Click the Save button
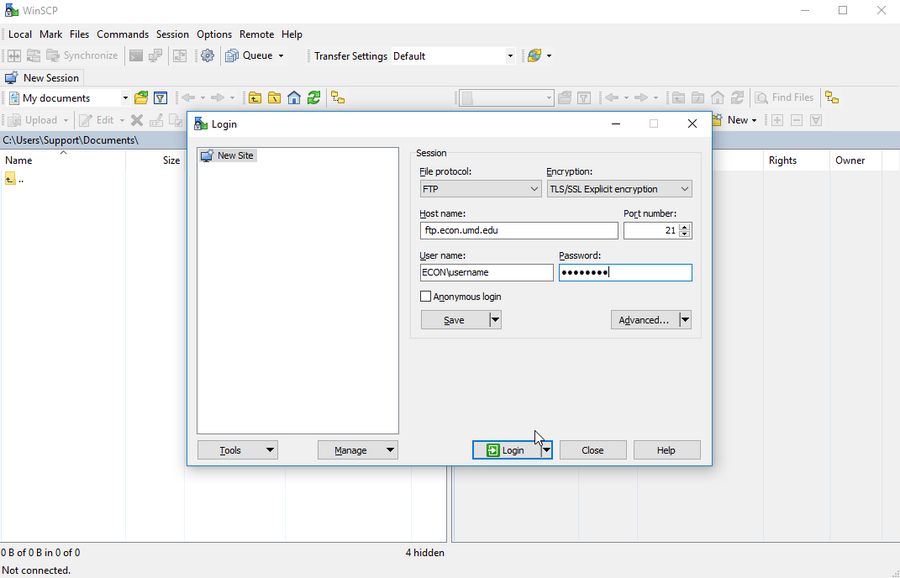Screen dimensions: 900x578 [x=455, y=320]
